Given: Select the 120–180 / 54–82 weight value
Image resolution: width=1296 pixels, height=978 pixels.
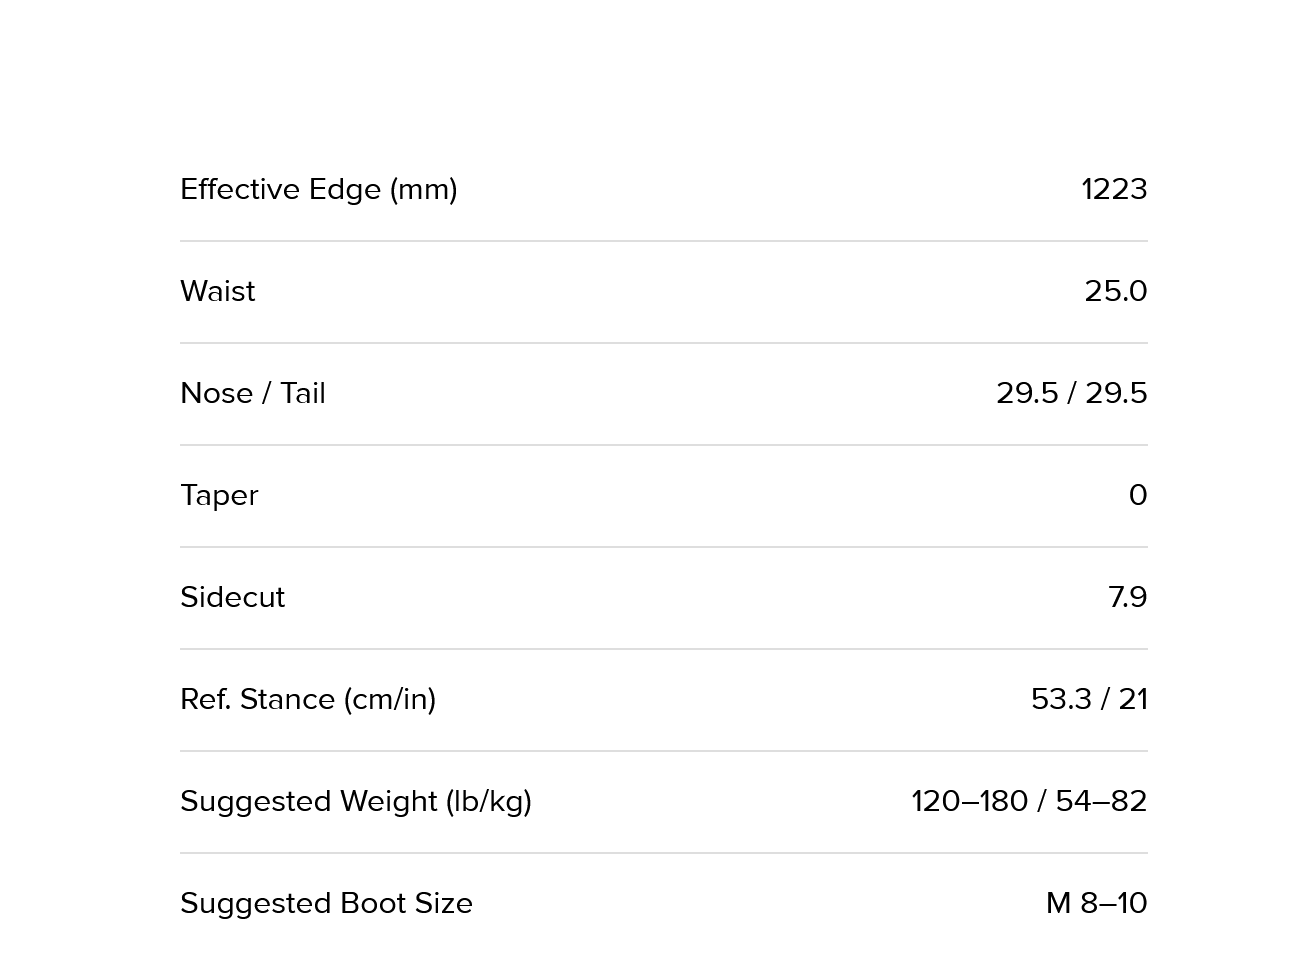Looking at the screenshot, I should coord(1029,801).
